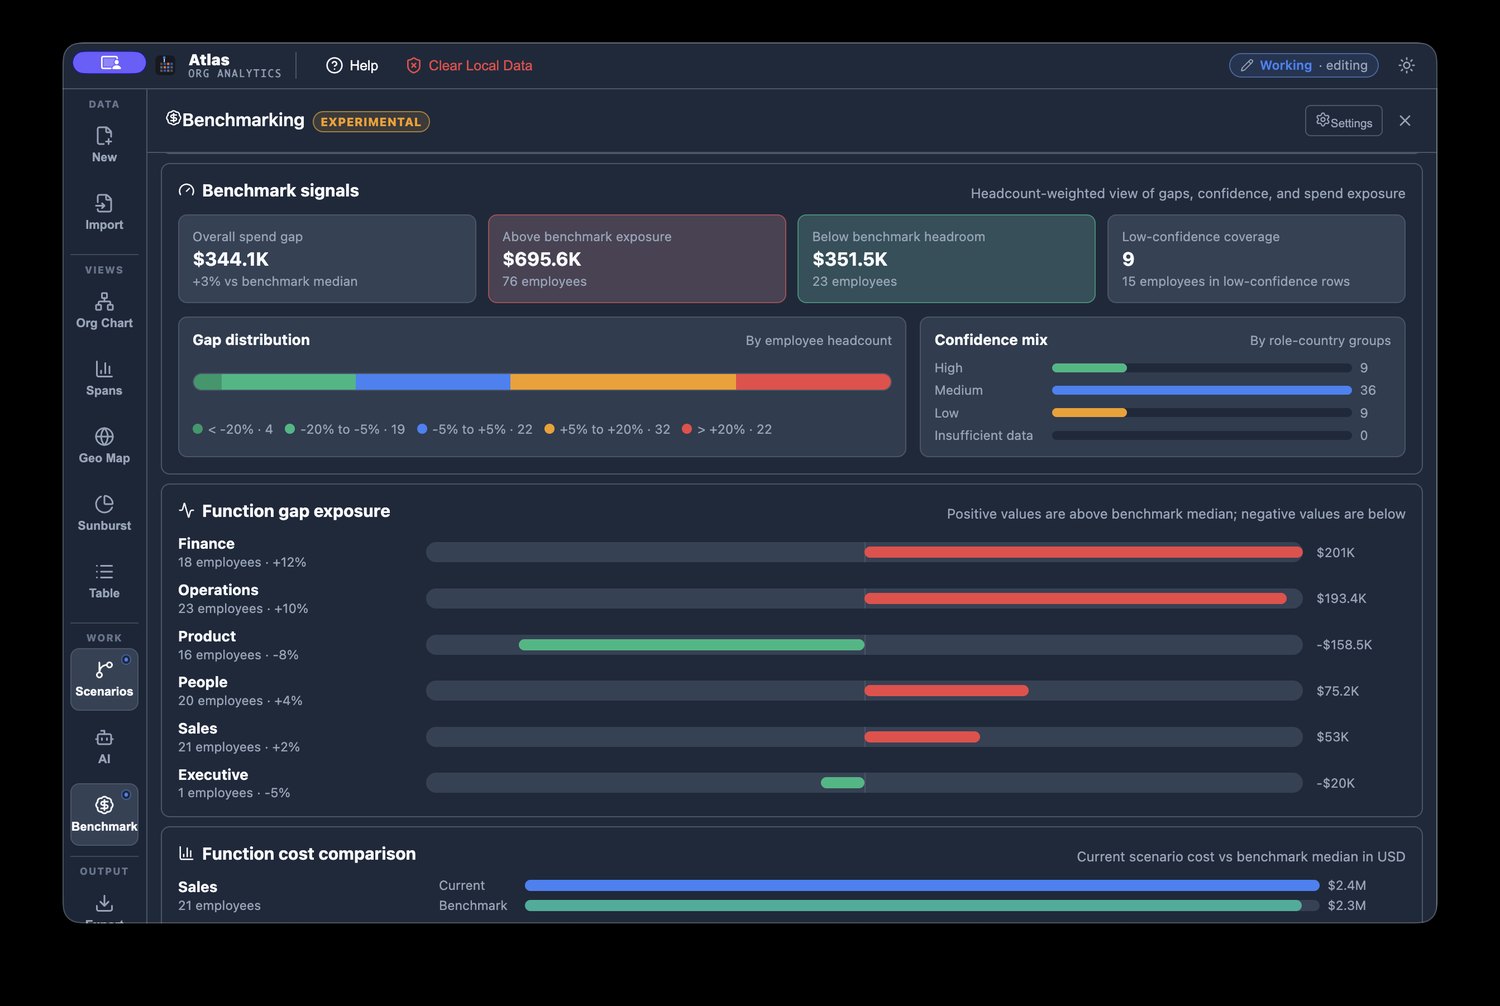The height and width of the screenshot is (1006, 1500).
Task: Click the 'Executive' function label
Action: (x=213, y=775)
